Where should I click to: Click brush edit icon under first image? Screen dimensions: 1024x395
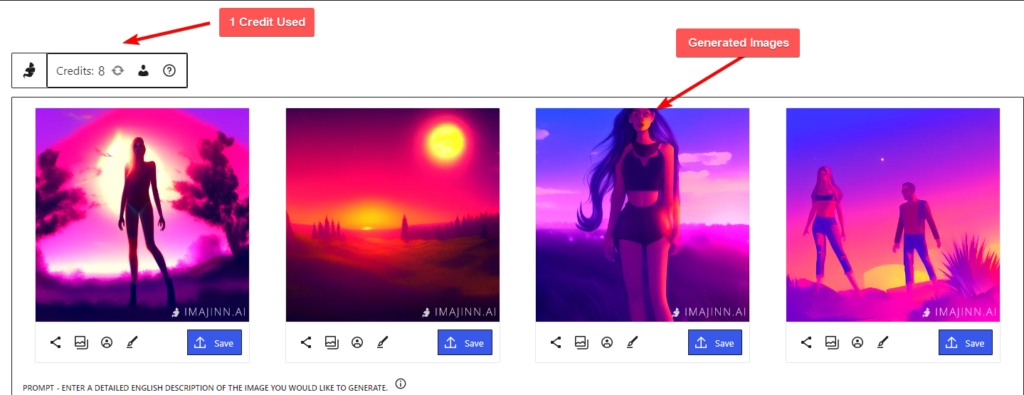(x=131, y=342)
